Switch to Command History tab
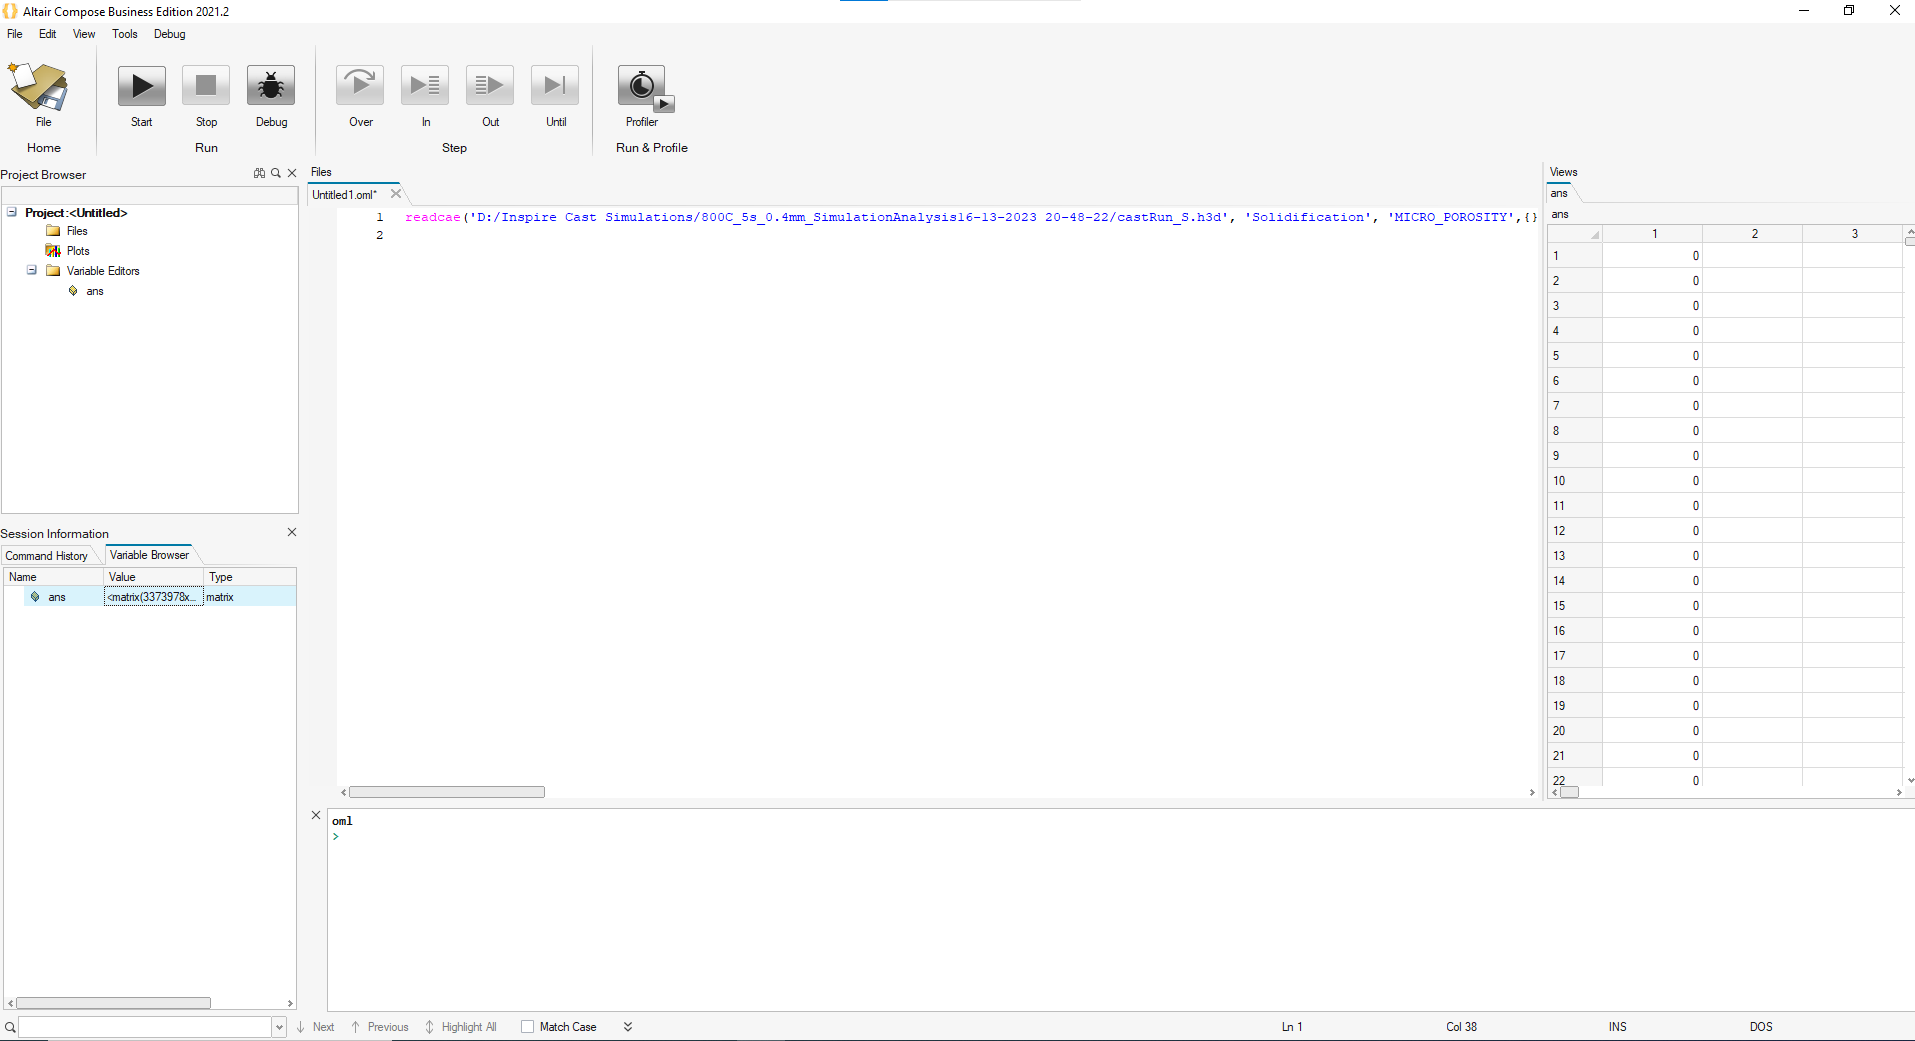 tap(47, 556)
